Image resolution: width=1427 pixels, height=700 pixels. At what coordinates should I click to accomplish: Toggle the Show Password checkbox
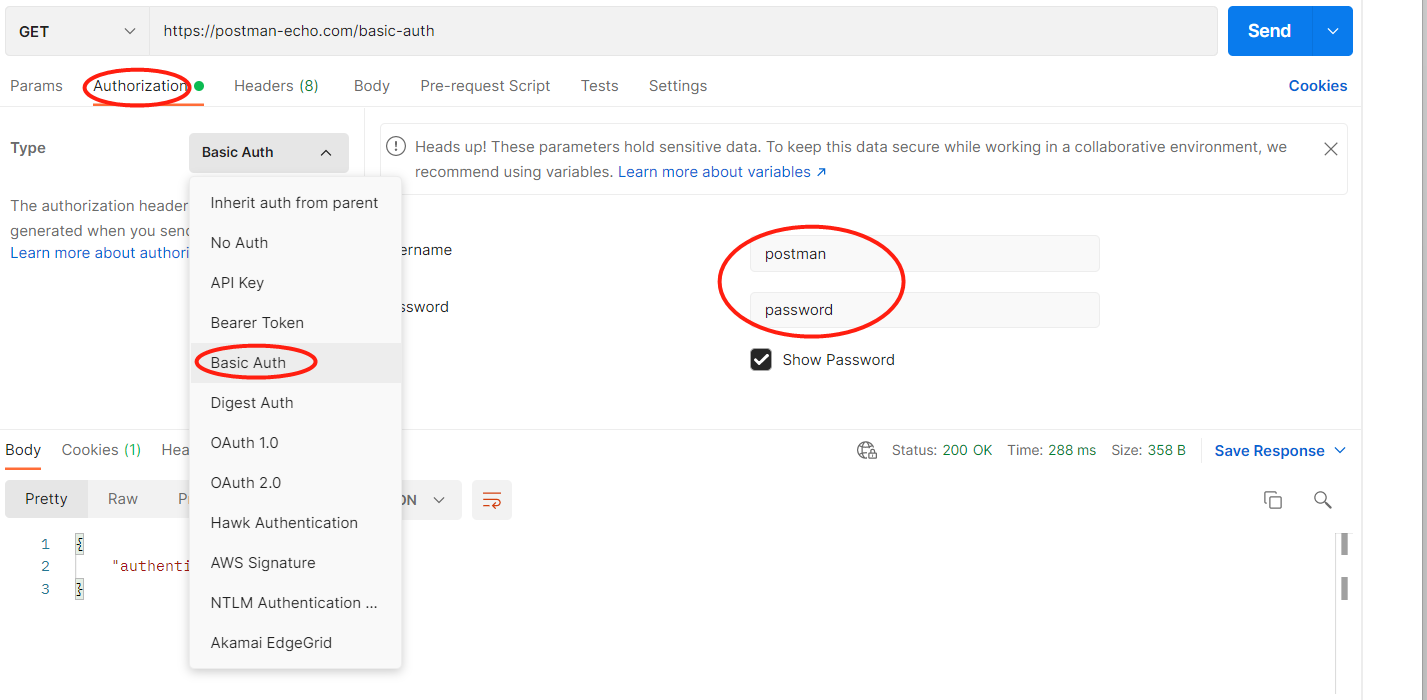click(x=761, y=360)
